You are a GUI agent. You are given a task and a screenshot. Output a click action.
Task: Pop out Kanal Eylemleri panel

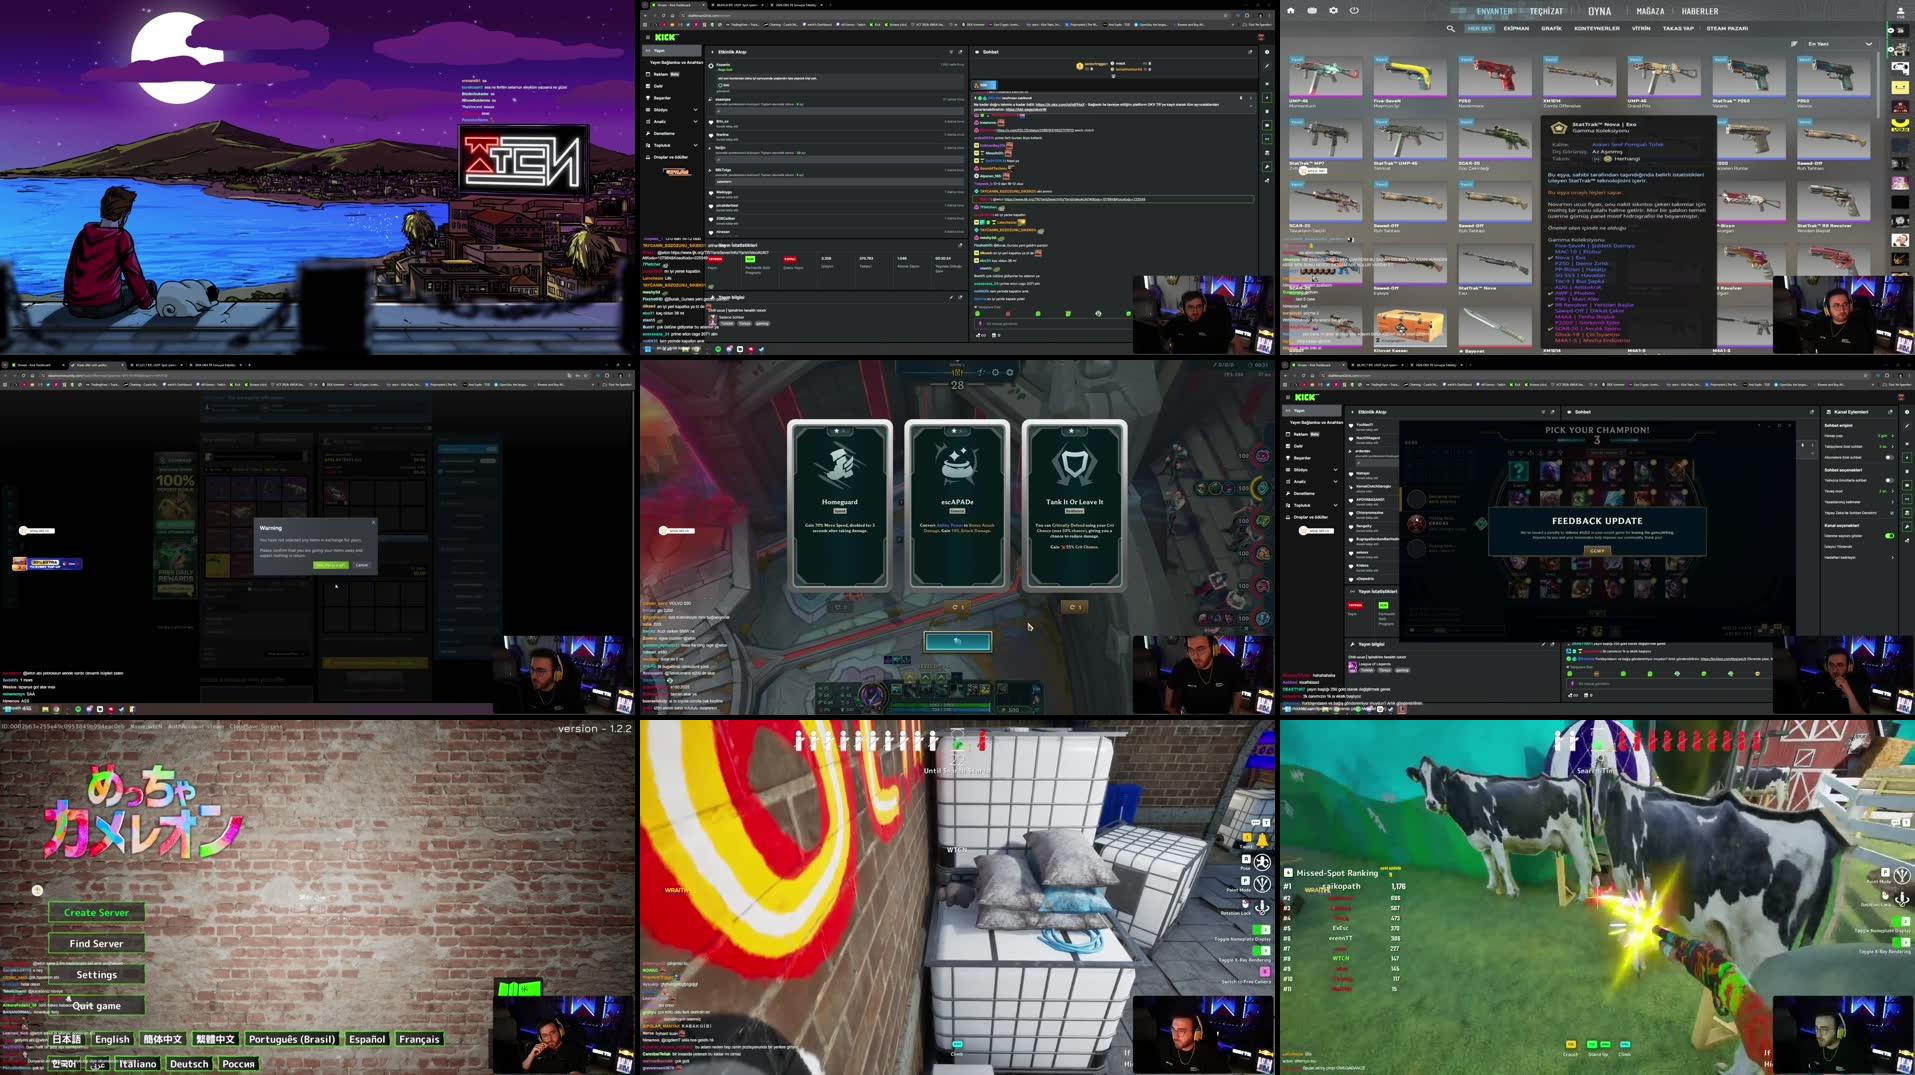1890,412
